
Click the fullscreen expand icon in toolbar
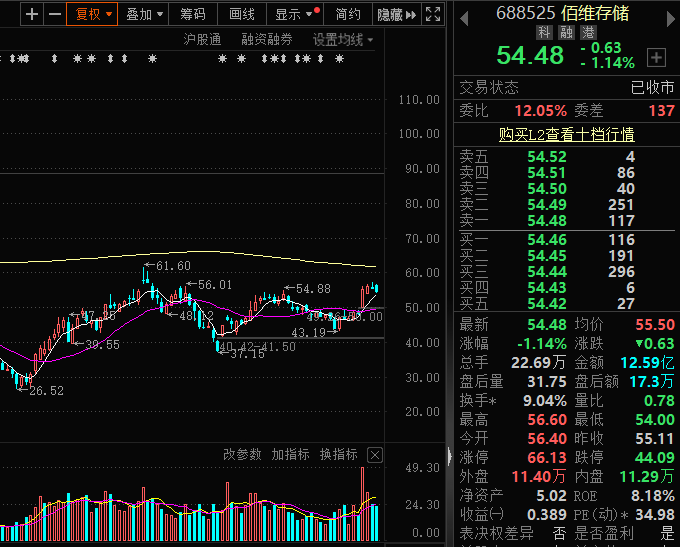tap(432, 14)
